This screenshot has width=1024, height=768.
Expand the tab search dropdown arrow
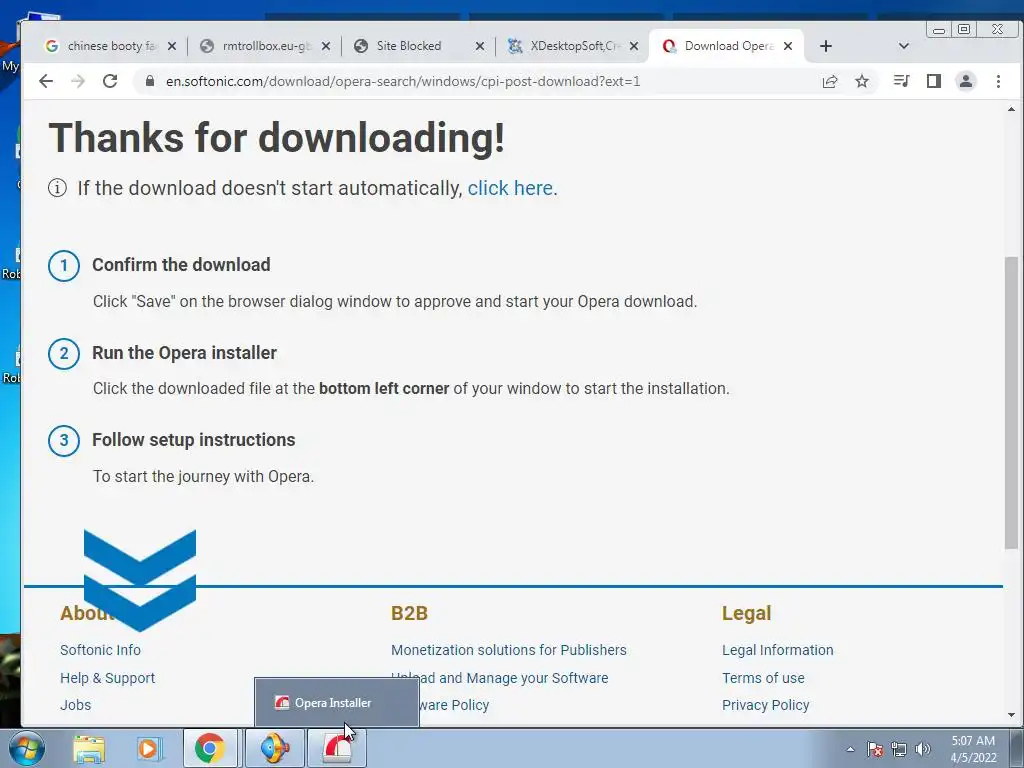(x=904, y=46)
